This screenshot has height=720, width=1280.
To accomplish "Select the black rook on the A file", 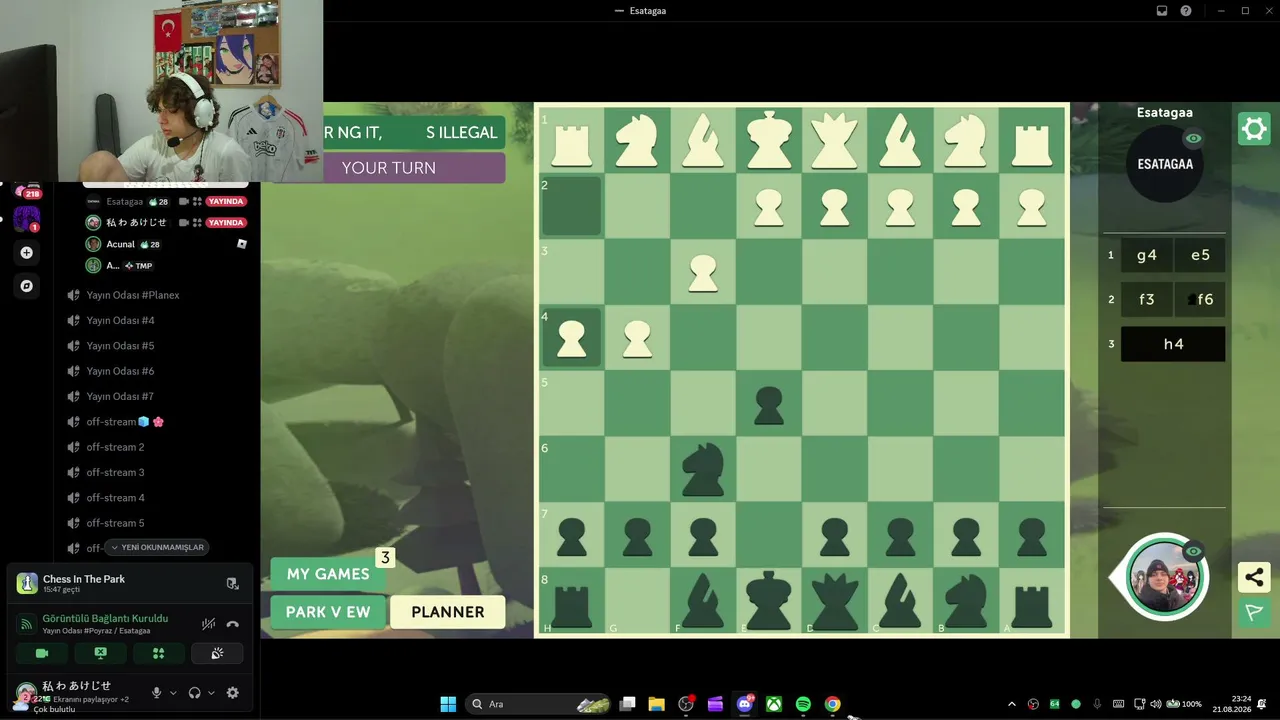I will (1031, 604).
